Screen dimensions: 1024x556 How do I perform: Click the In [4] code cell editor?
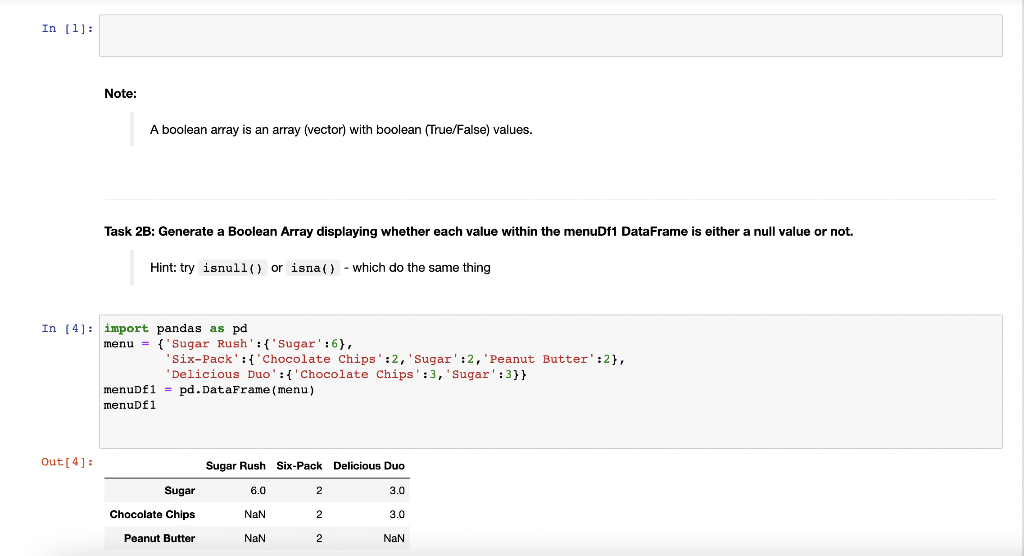(551, 382)
